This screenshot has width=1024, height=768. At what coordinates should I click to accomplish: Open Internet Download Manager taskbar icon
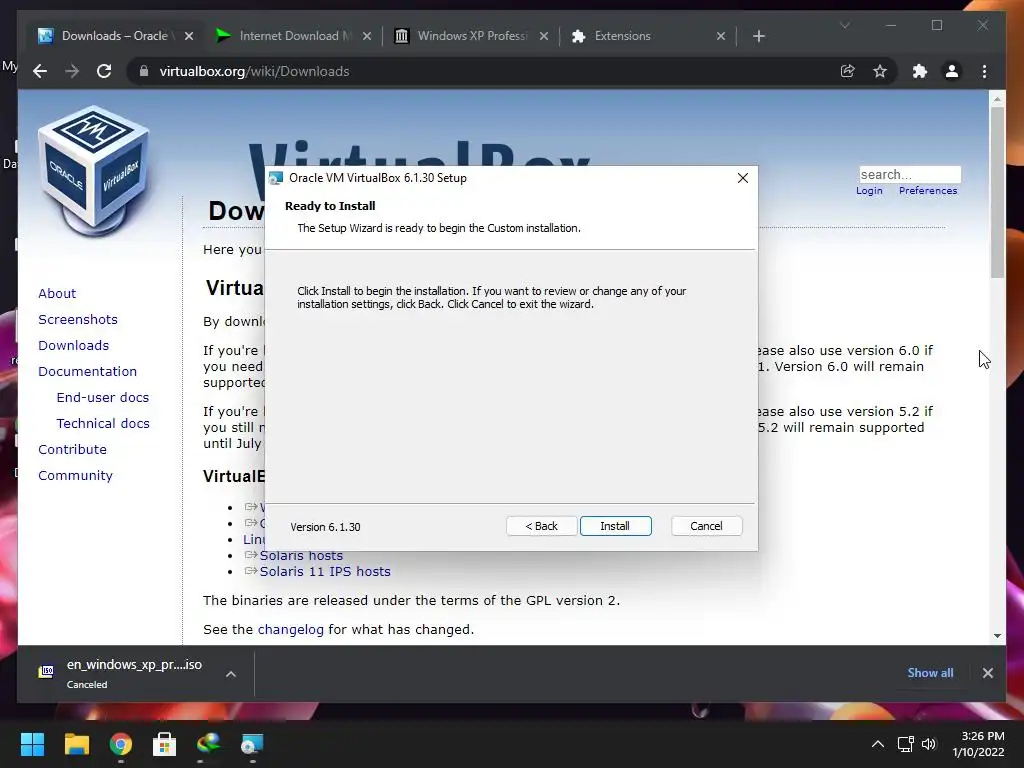pyautogui.click(x=208, y=744)
